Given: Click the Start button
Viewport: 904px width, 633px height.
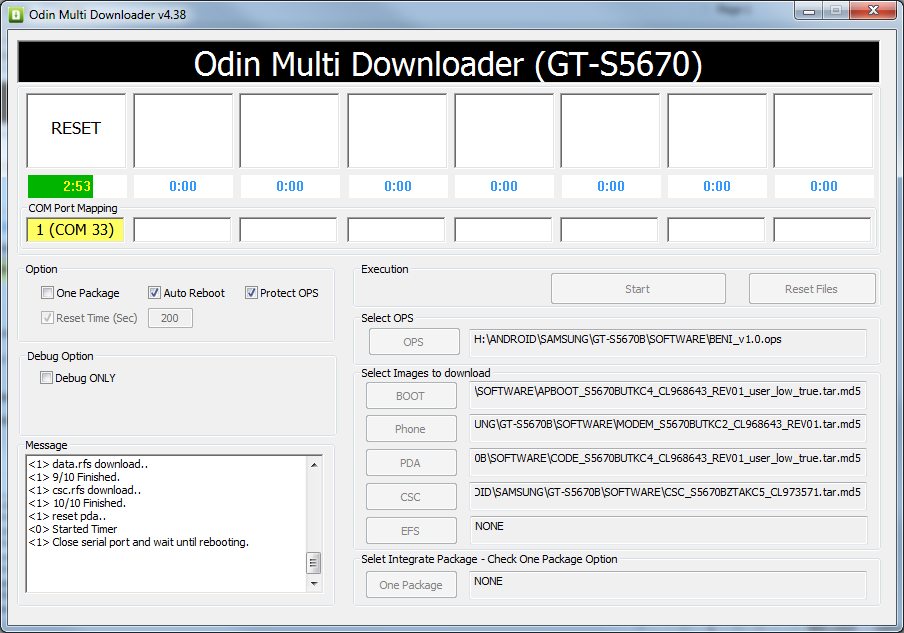Looking at the screenshot, I should (x=638, y=289).
